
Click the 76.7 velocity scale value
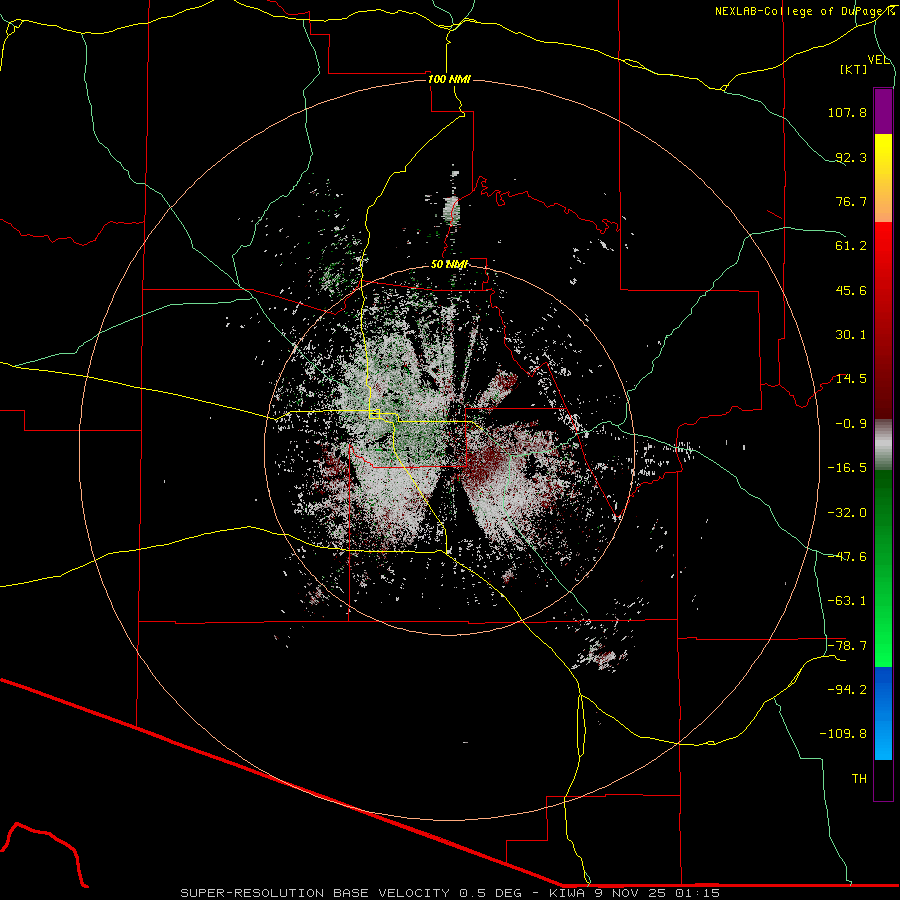tap(851, 201)
